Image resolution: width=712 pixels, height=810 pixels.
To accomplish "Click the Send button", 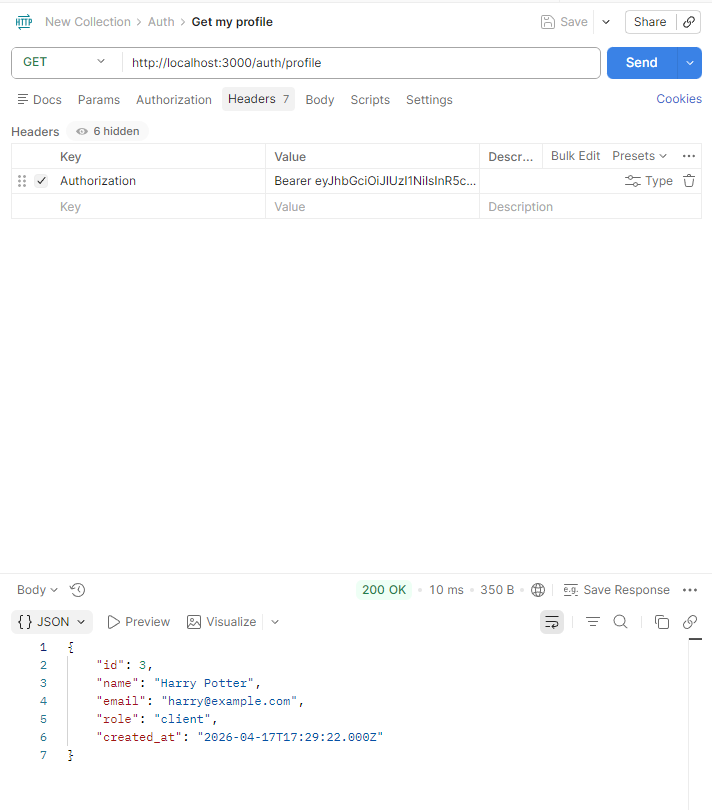I will coord(641,62).
